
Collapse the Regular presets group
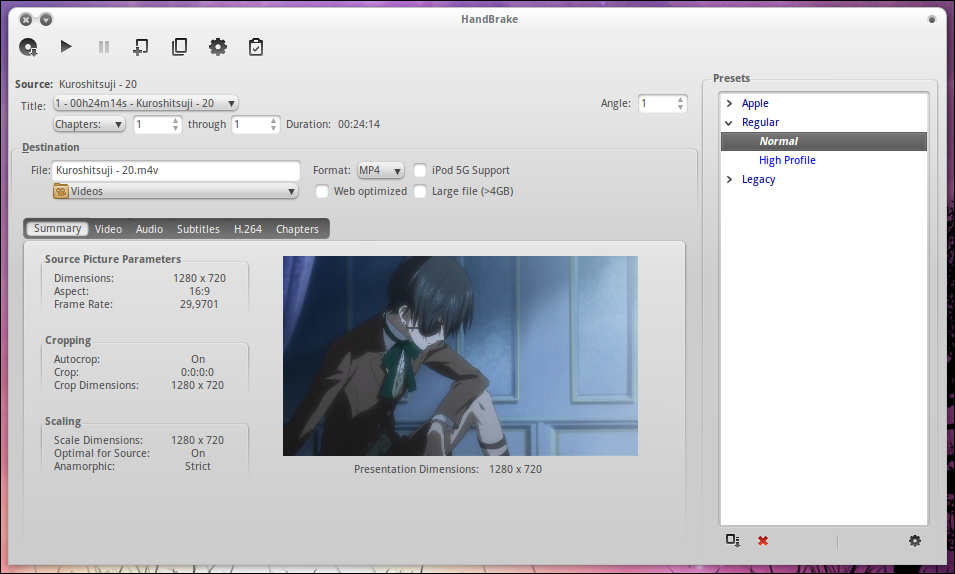pyautogui.click(x=729, y=122)
